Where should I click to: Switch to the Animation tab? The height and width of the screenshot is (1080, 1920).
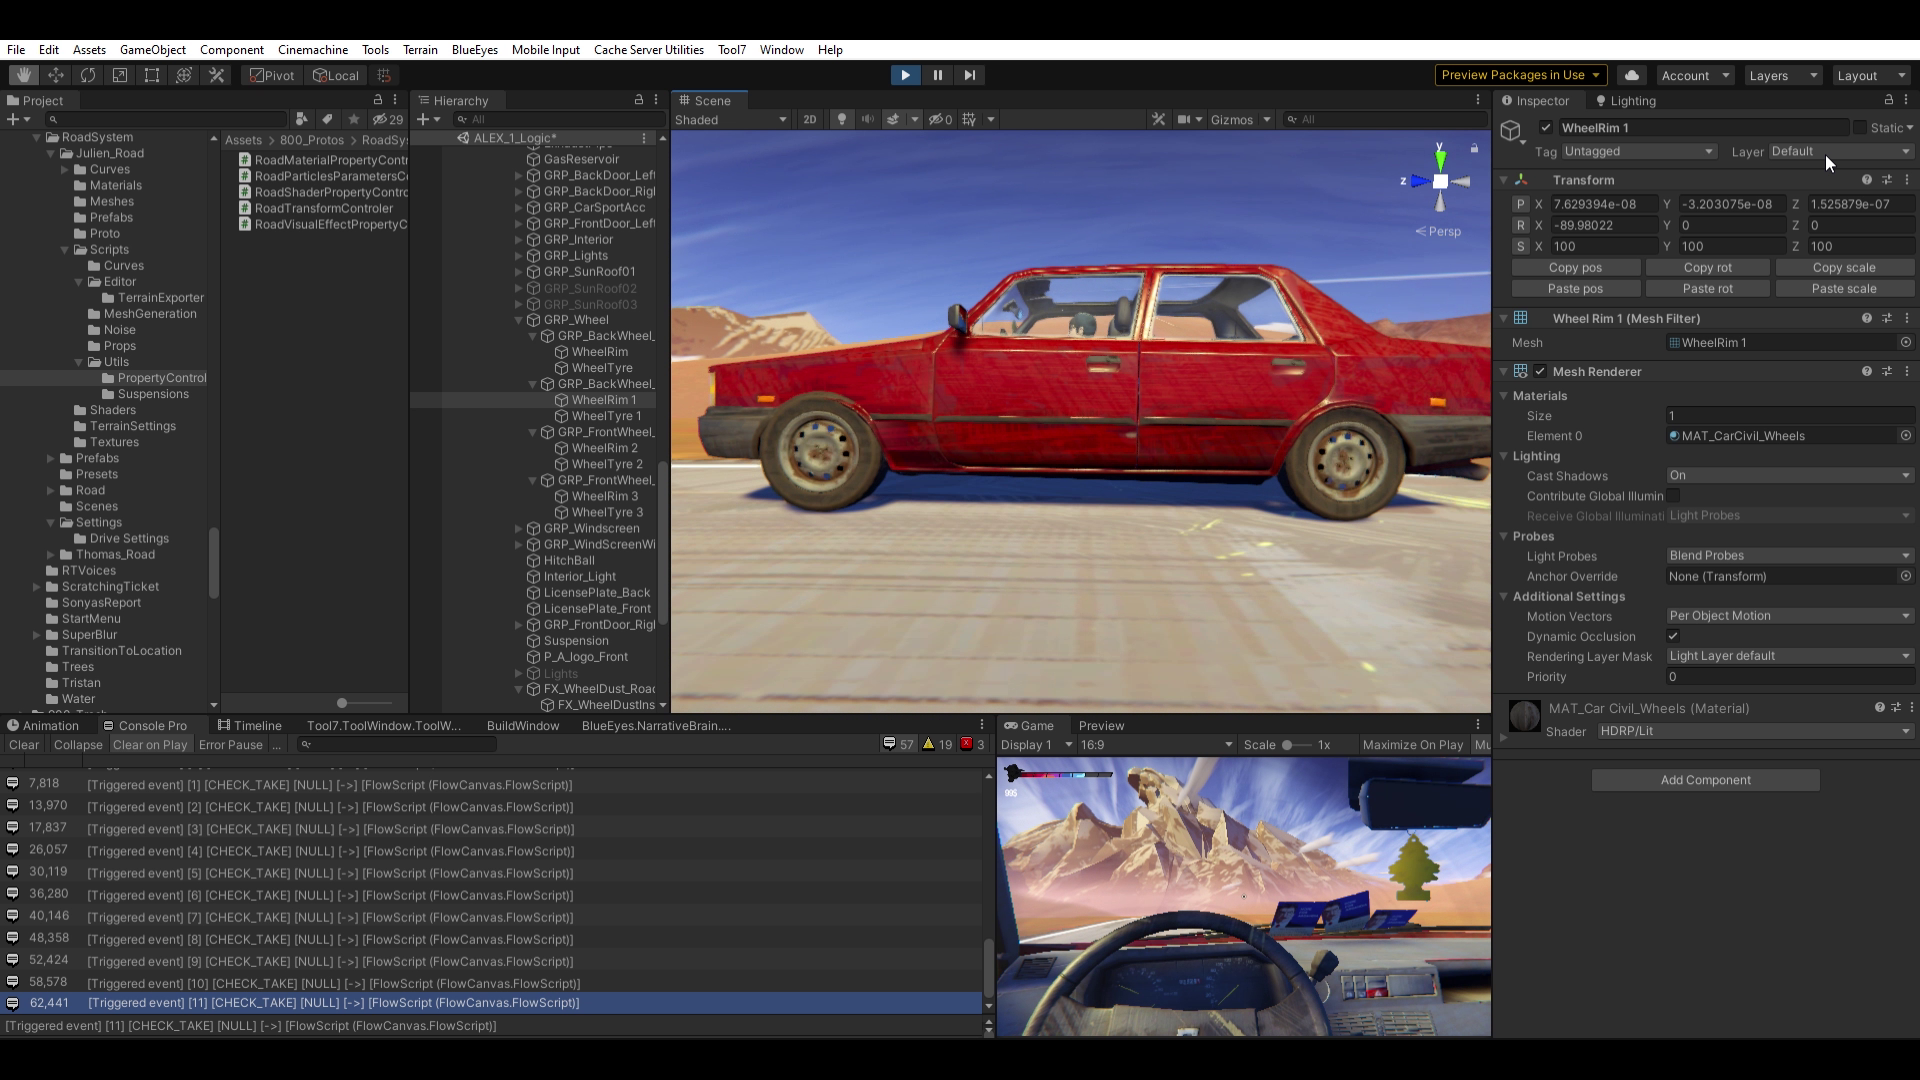tap(43, 725)
